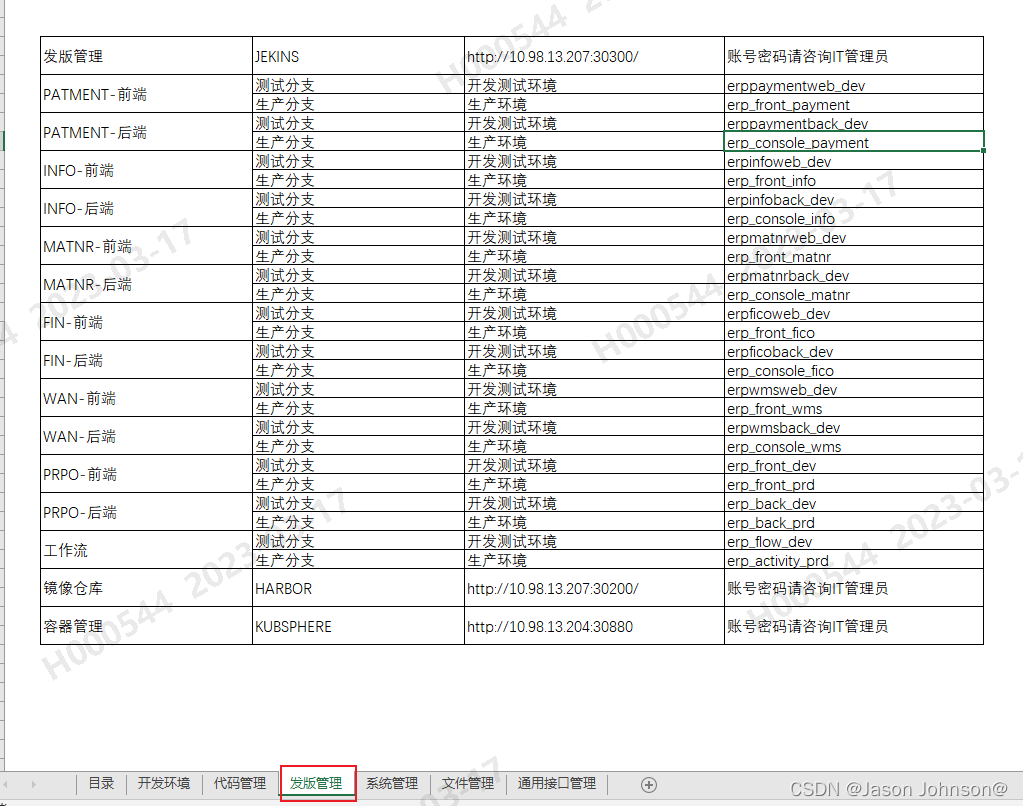Show the next sheet tabs with the right arrow
The width and height of the screenshot is (1023, 806).
[33, 784]
